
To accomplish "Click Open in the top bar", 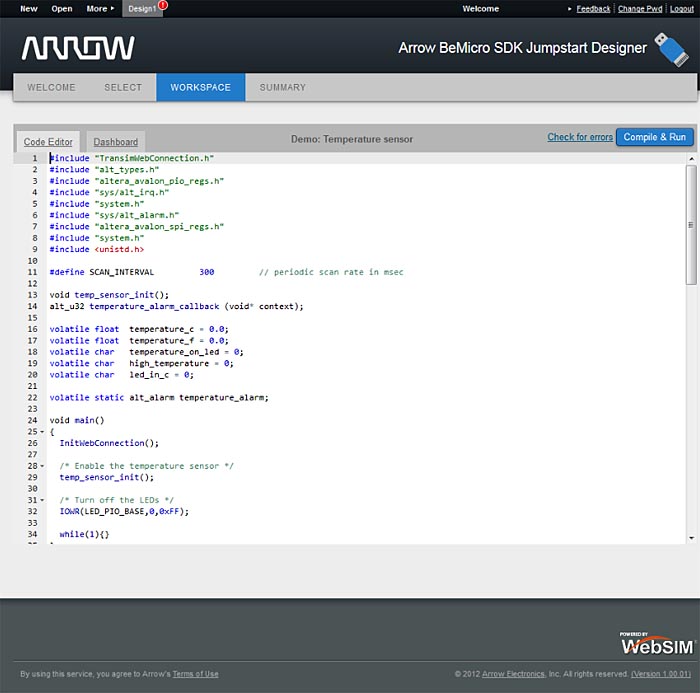I will (x=62, y=8).
